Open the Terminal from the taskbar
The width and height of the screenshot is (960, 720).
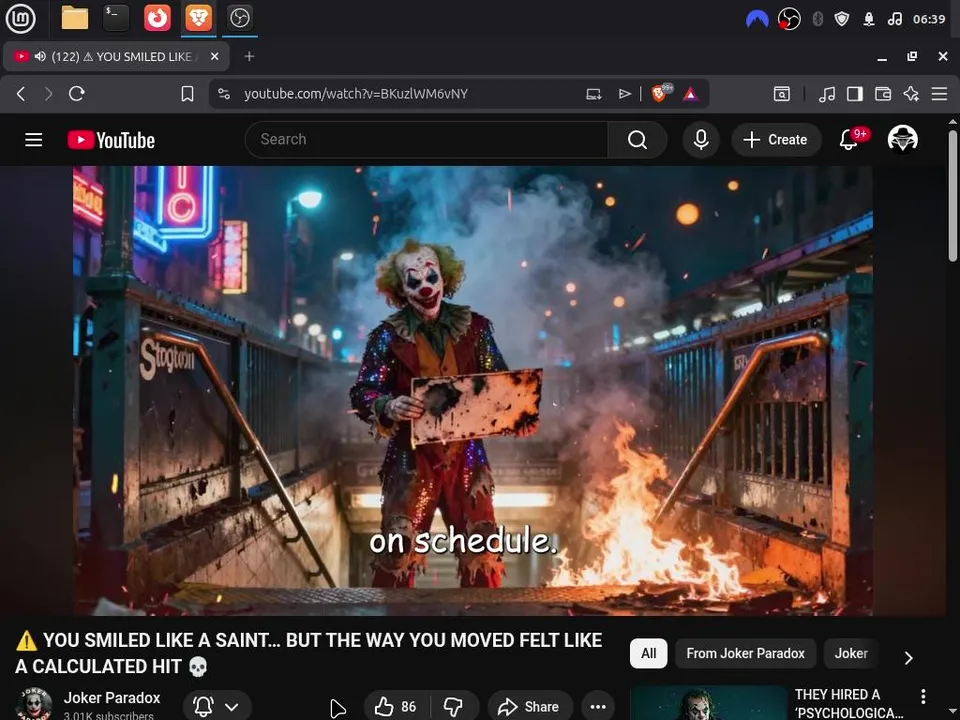[x=116, y=18]
